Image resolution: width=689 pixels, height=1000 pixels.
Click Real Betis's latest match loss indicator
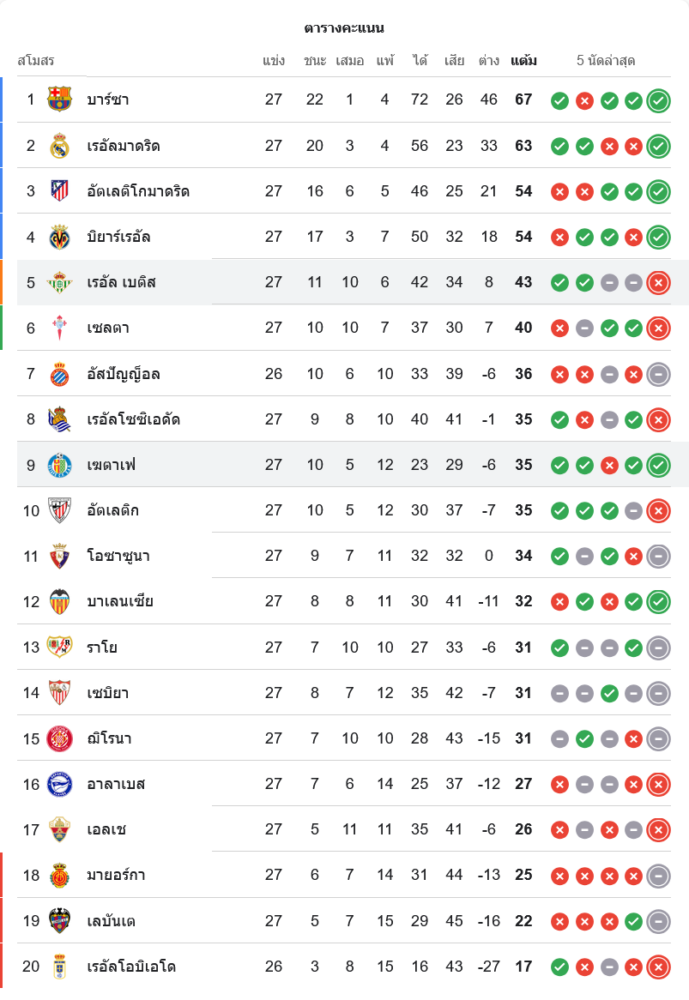[658, 283]
